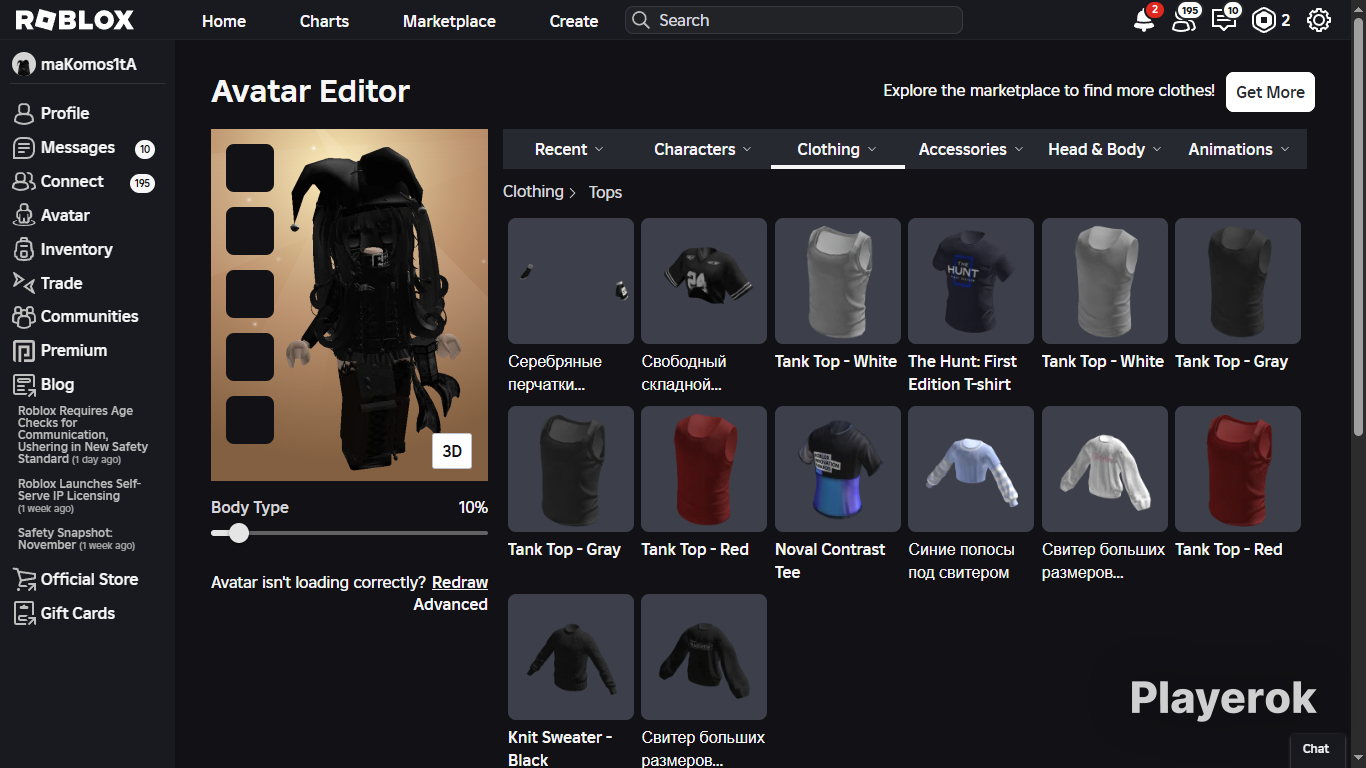Screen dimensions: 1366x768
Task: Open Charts in top navigation
Action: [324, 21]
